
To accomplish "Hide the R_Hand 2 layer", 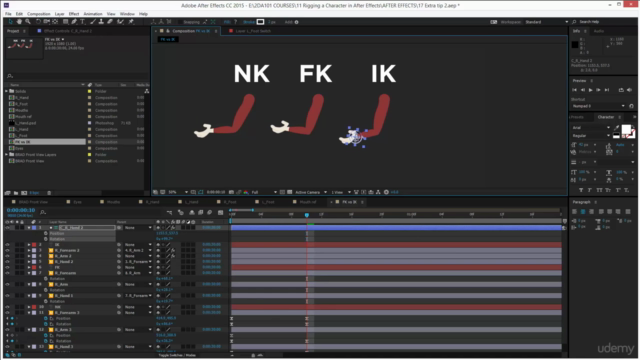I will 7,262.
